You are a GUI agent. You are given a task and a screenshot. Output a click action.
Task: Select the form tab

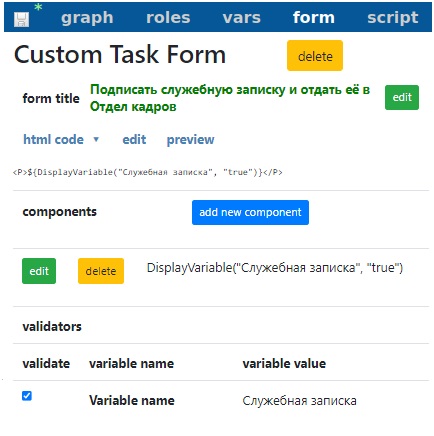pyautogui.click(x=313, y=17)
